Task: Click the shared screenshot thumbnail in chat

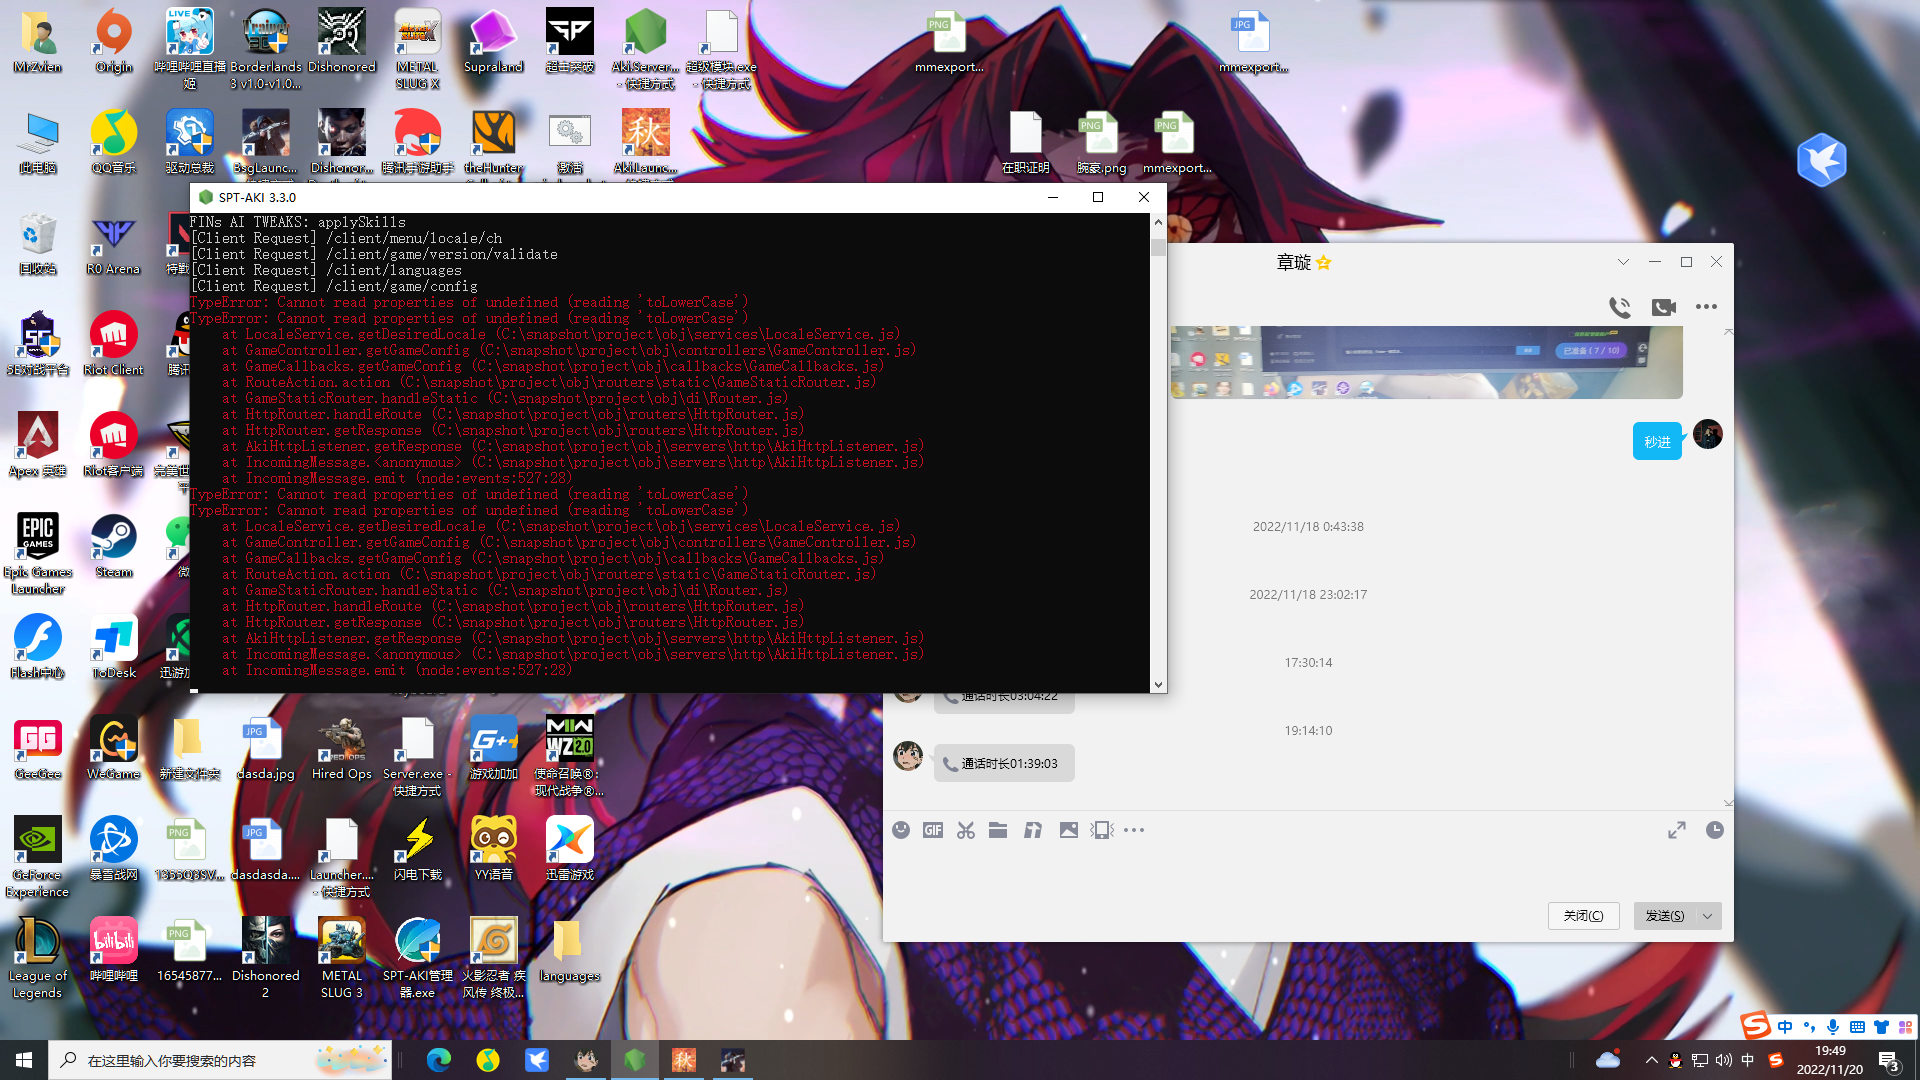Action: [1426, 362]
